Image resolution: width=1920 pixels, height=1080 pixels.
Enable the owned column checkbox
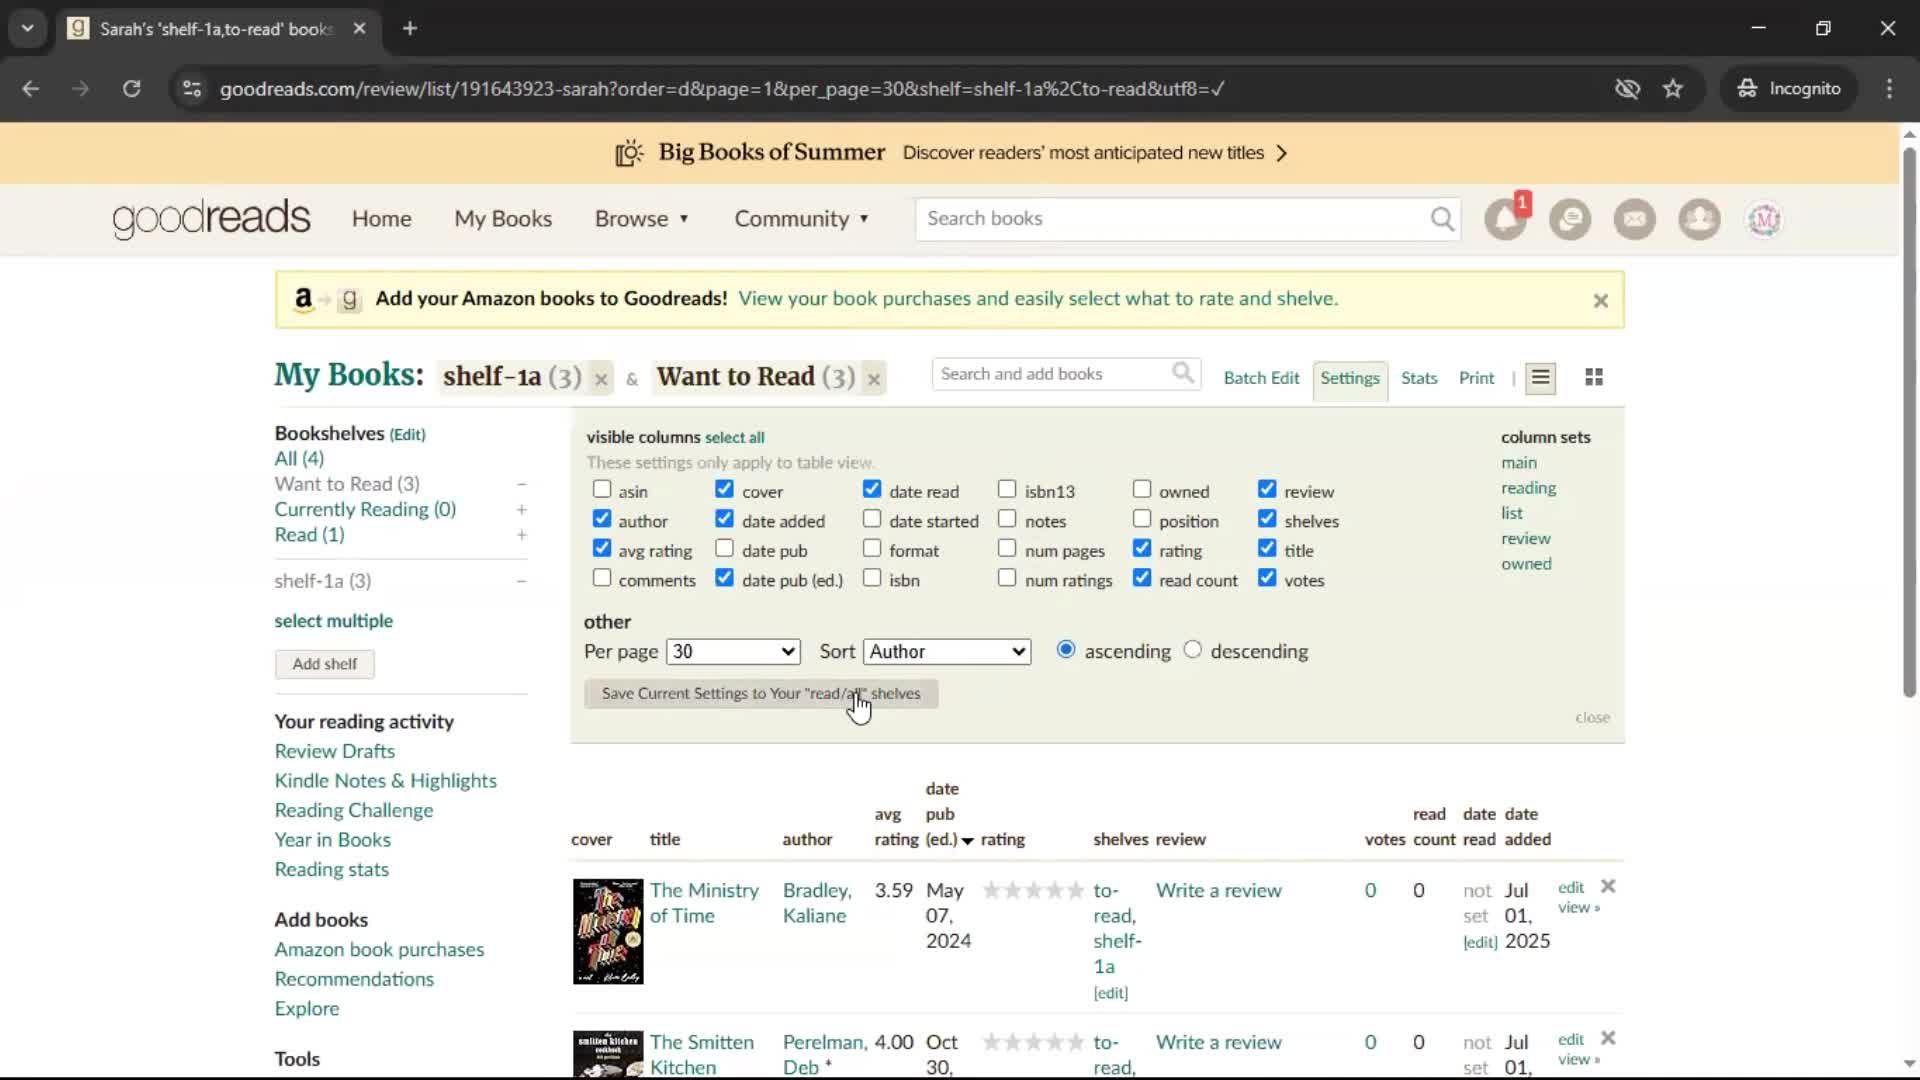[1142, 490]
